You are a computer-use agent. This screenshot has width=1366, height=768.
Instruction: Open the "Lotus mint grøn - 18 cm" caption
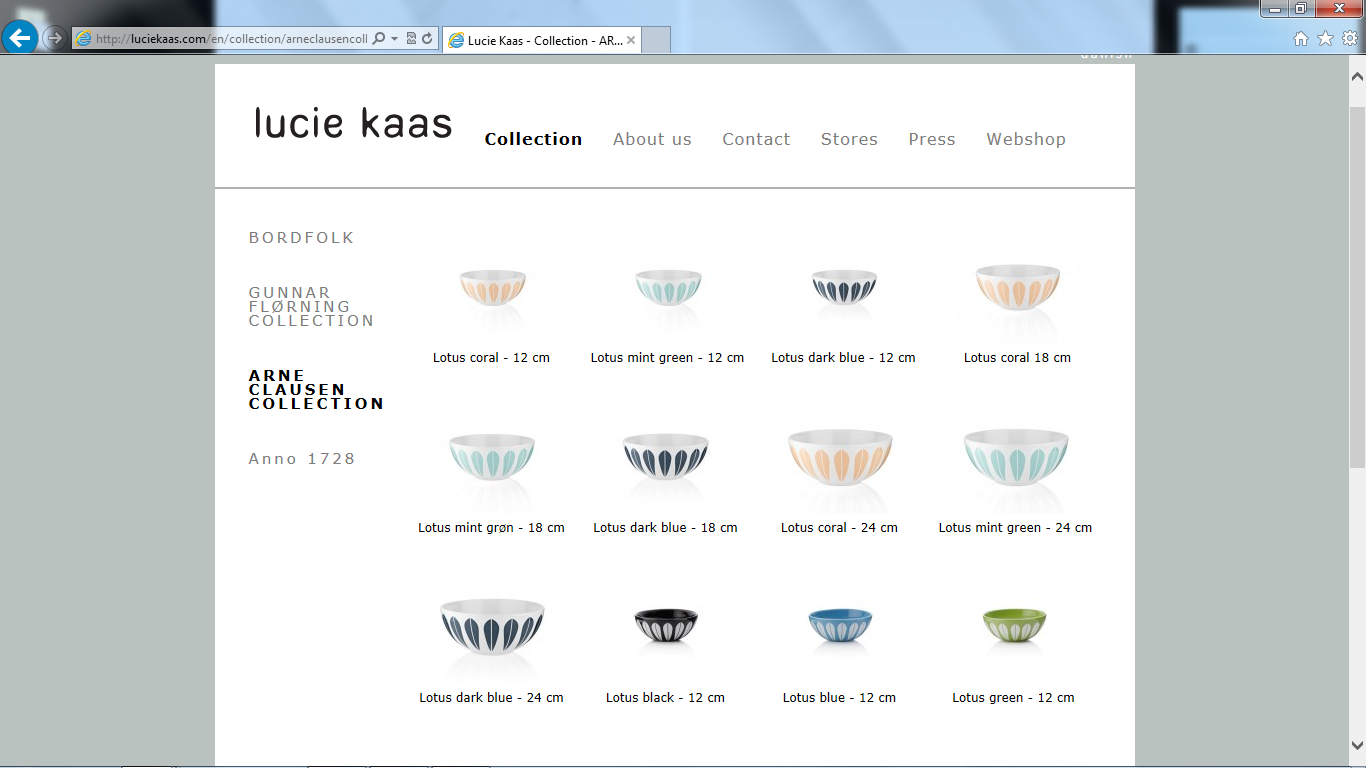coord(491,528)
